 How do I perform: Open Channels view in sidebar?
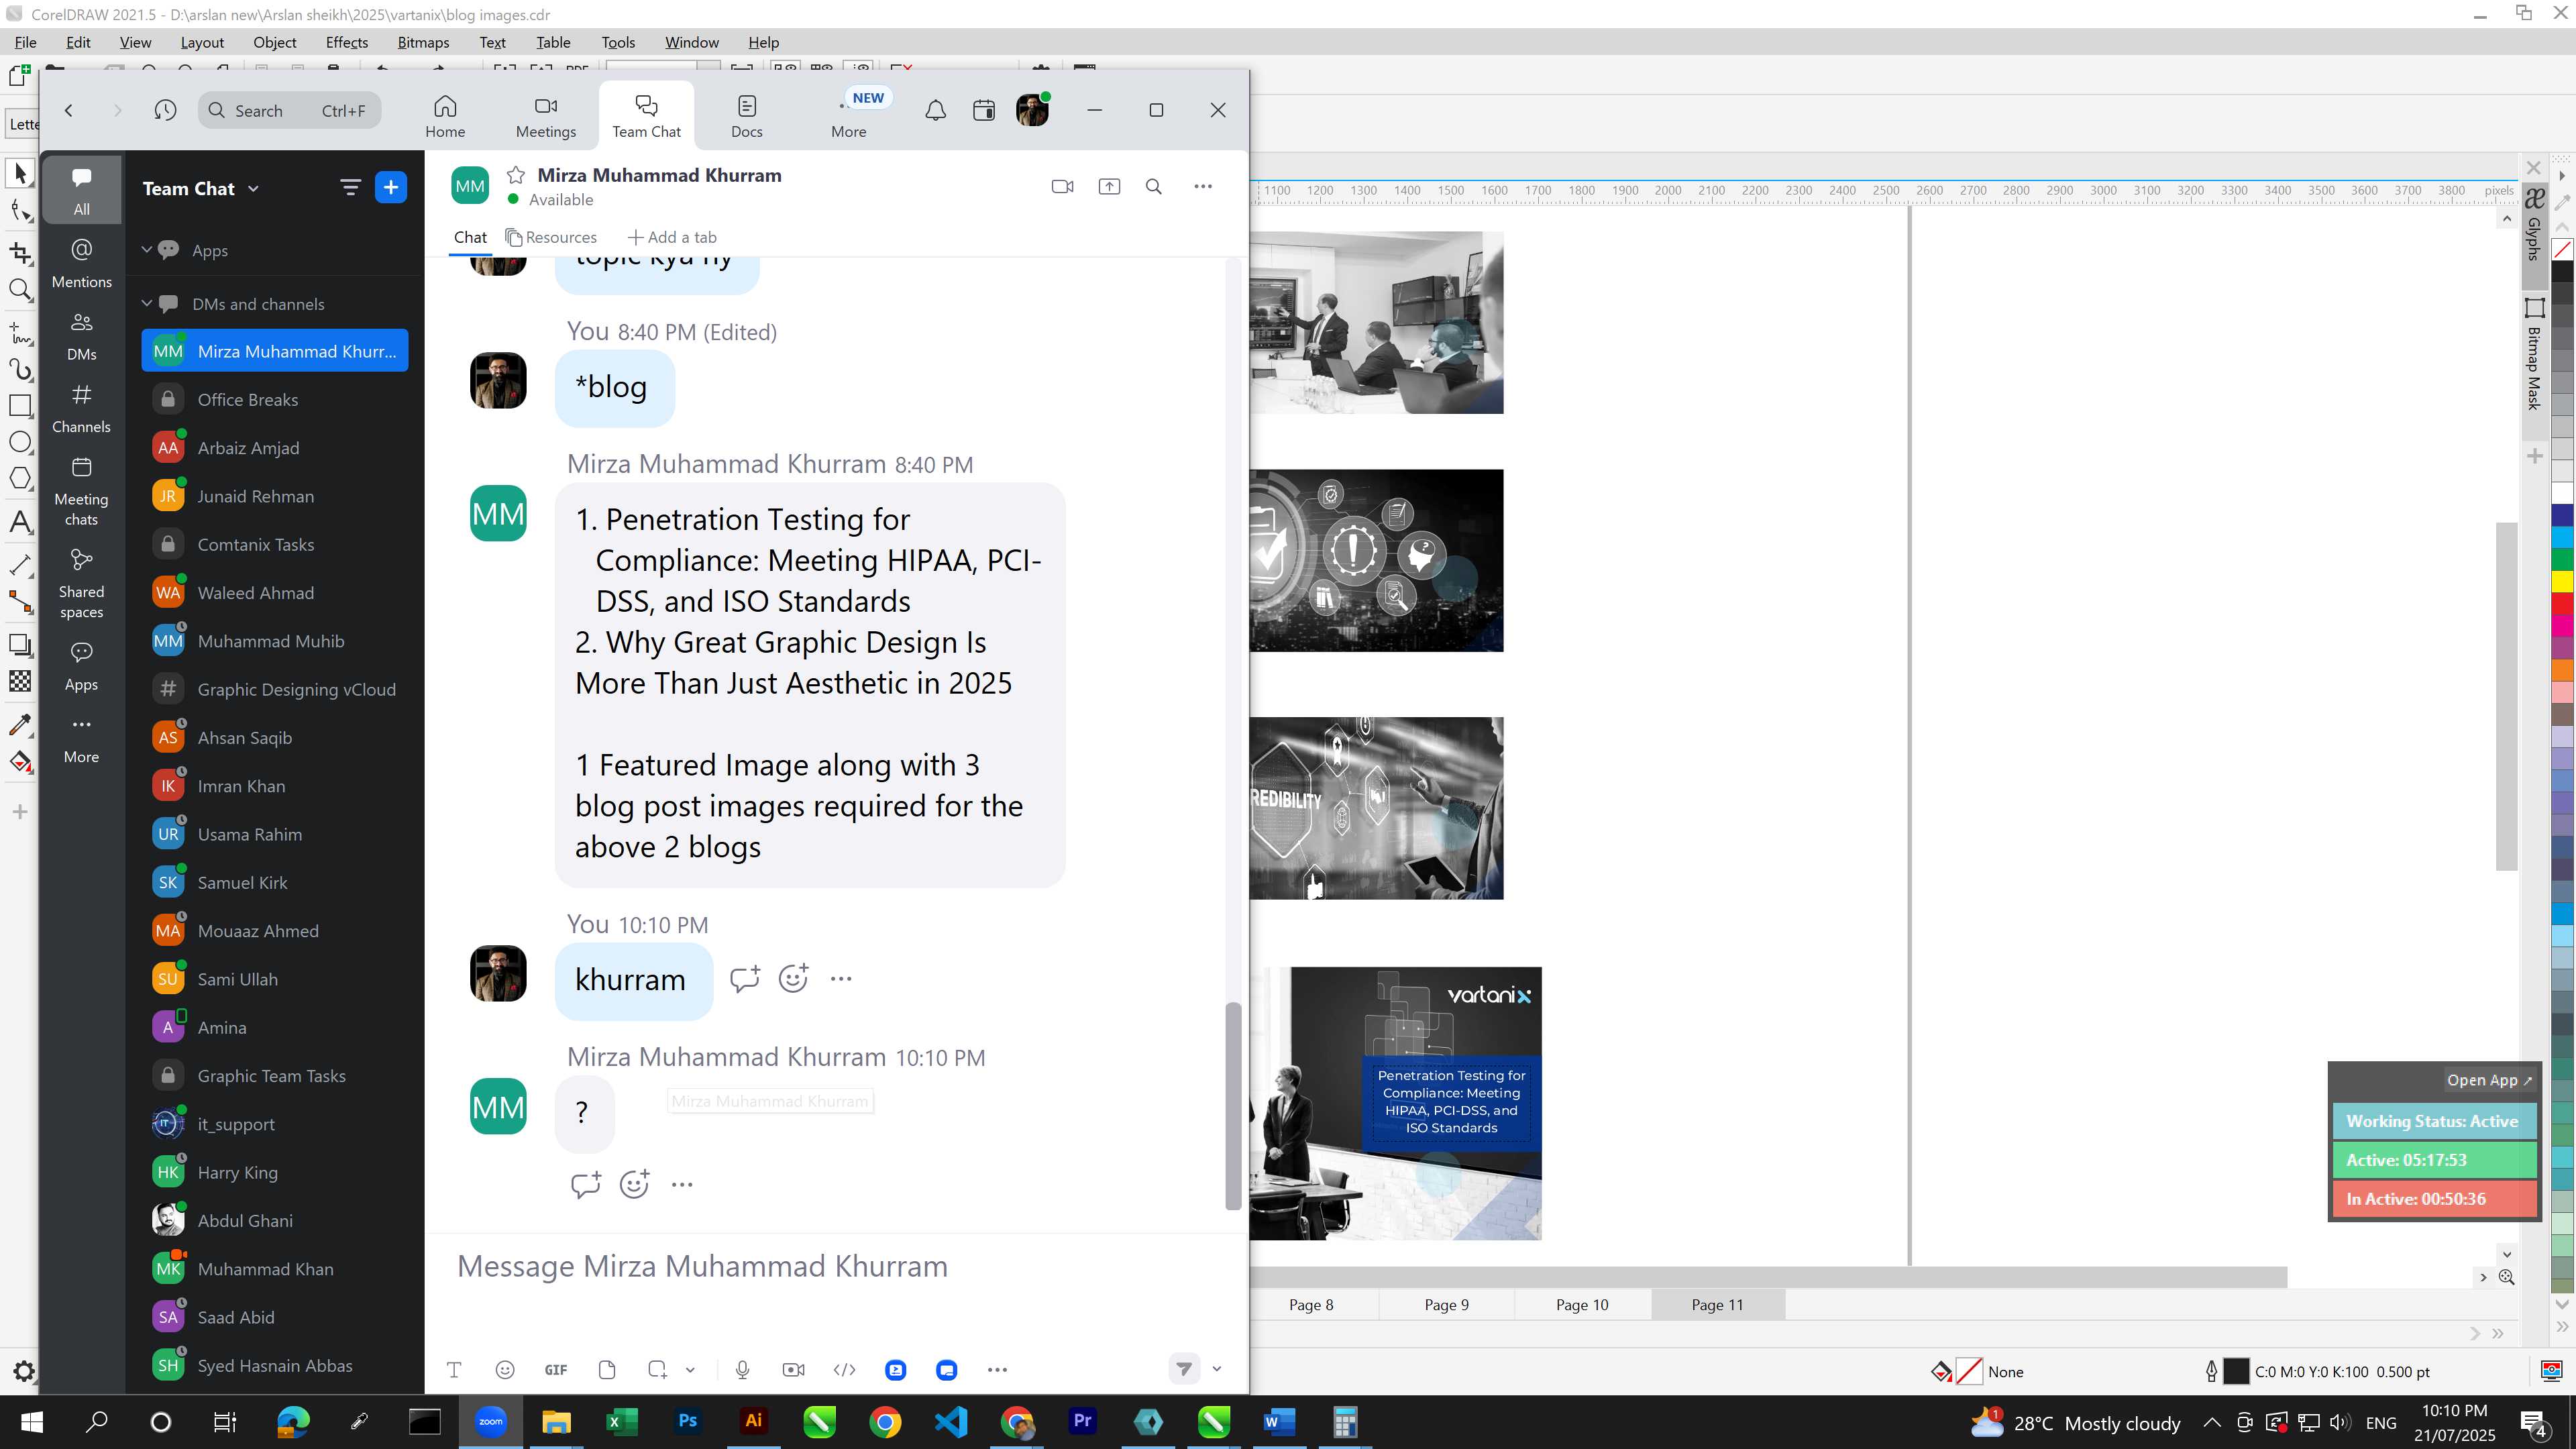[82, 408]
